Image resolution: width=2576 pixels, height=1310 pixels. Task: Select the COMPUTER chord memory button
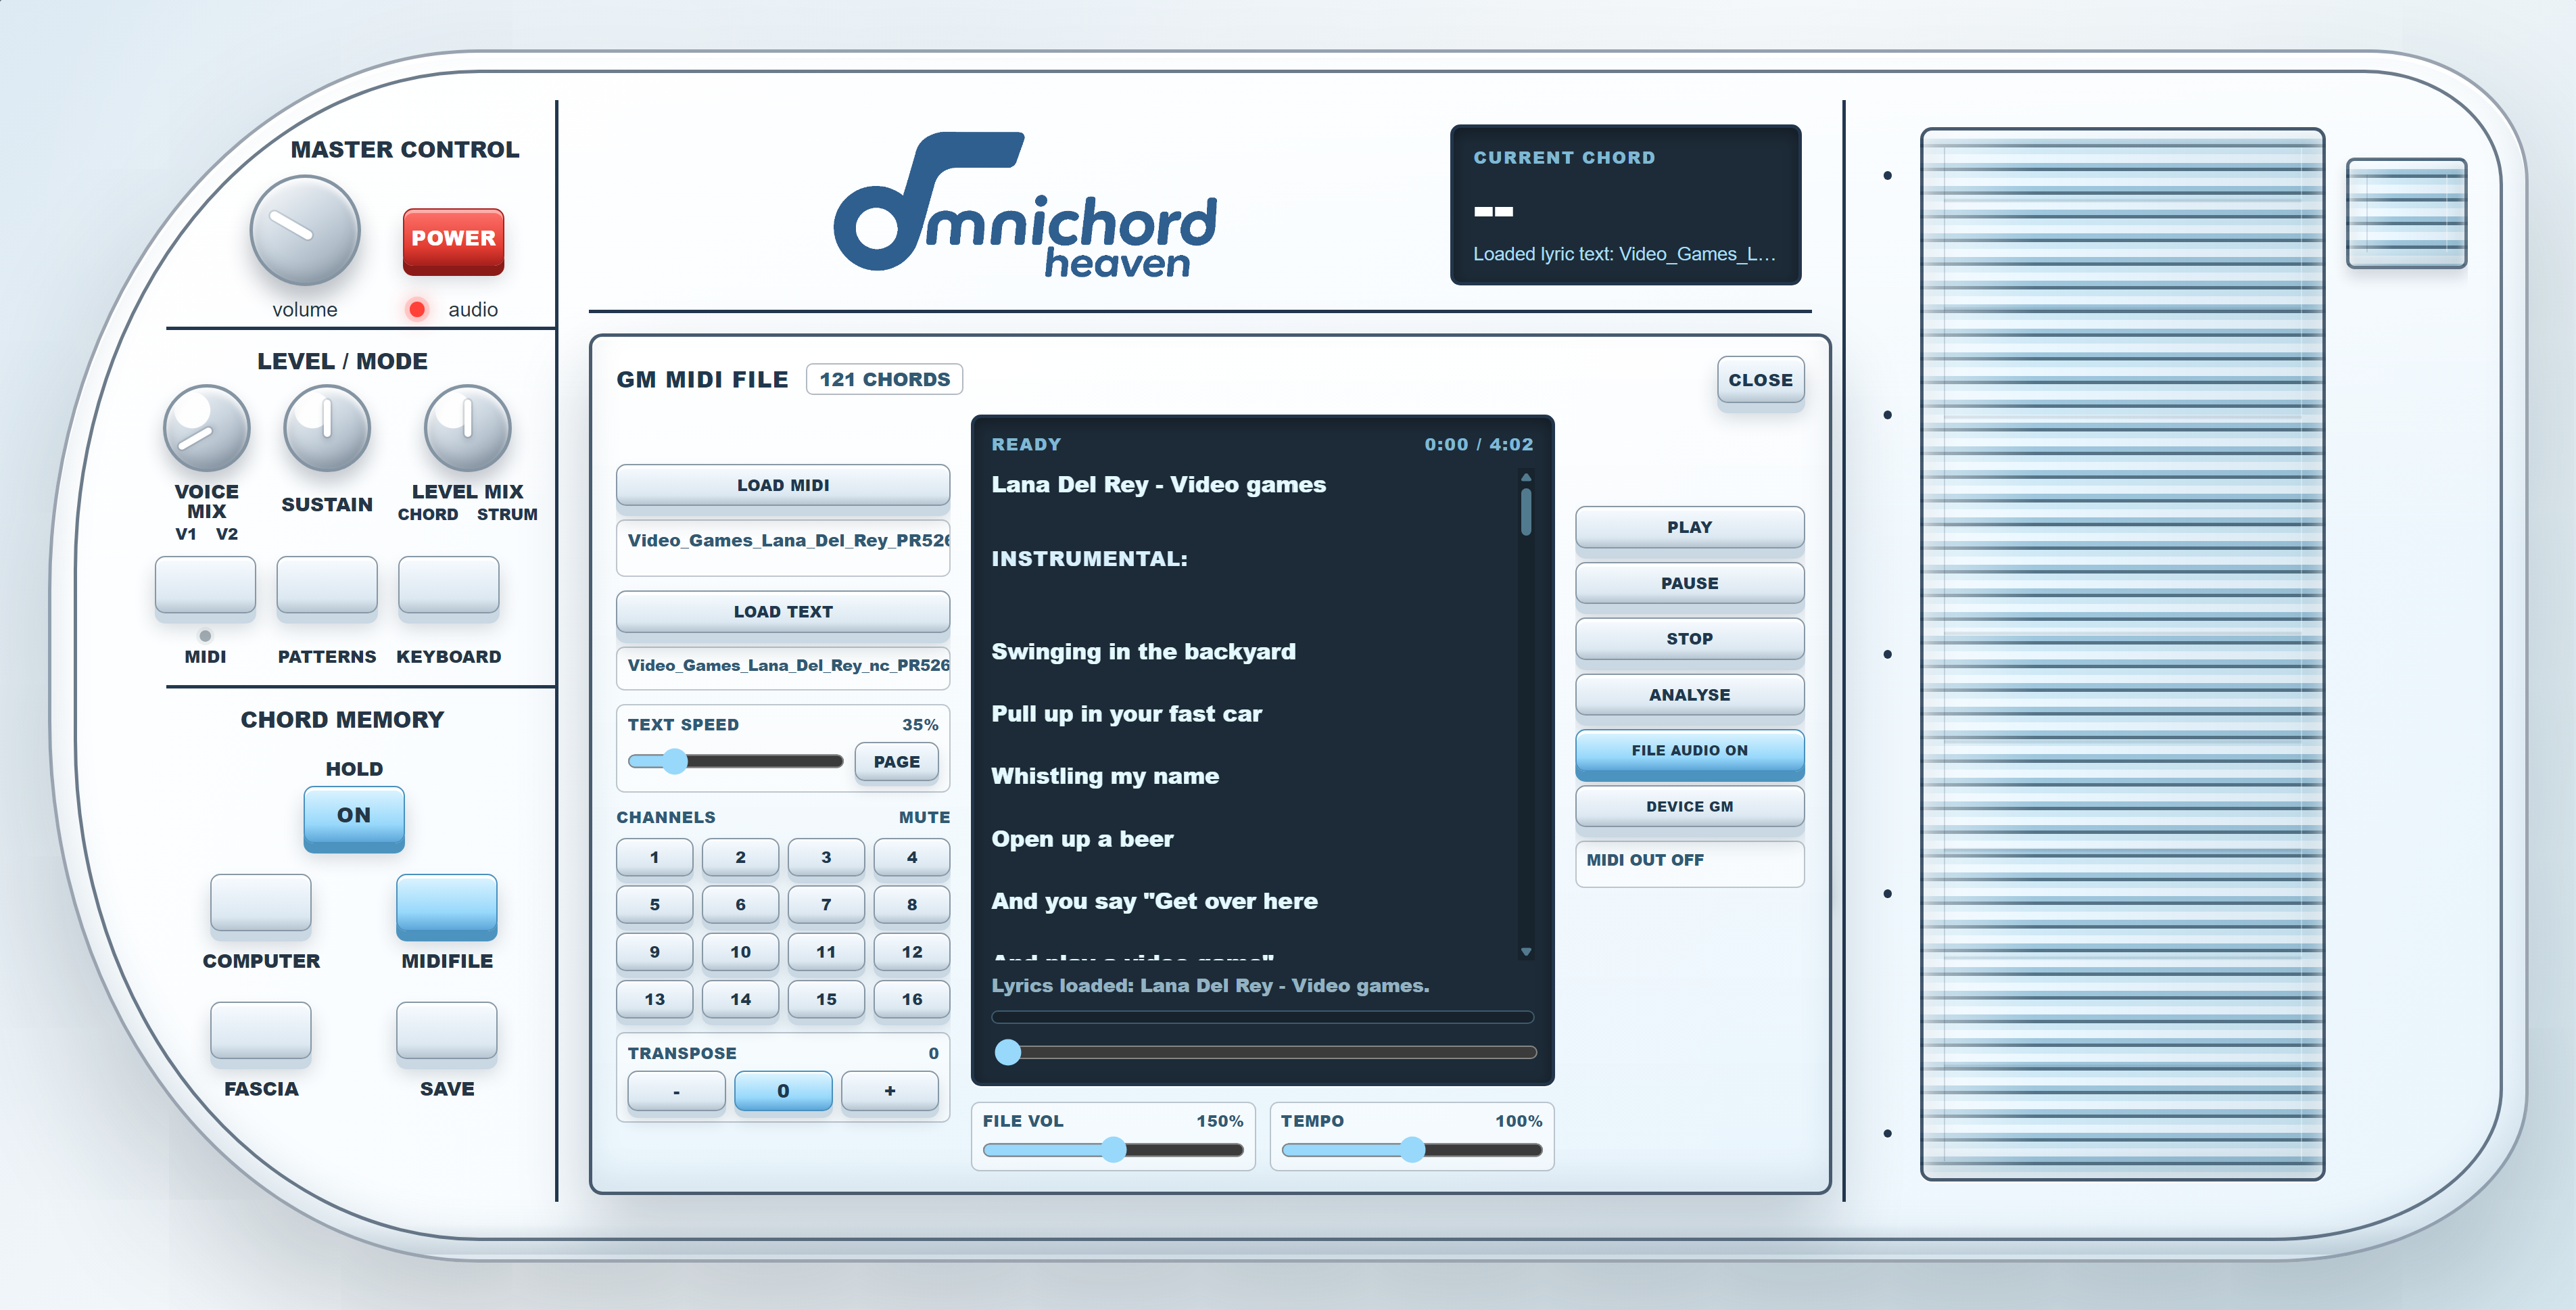point(261,905)
